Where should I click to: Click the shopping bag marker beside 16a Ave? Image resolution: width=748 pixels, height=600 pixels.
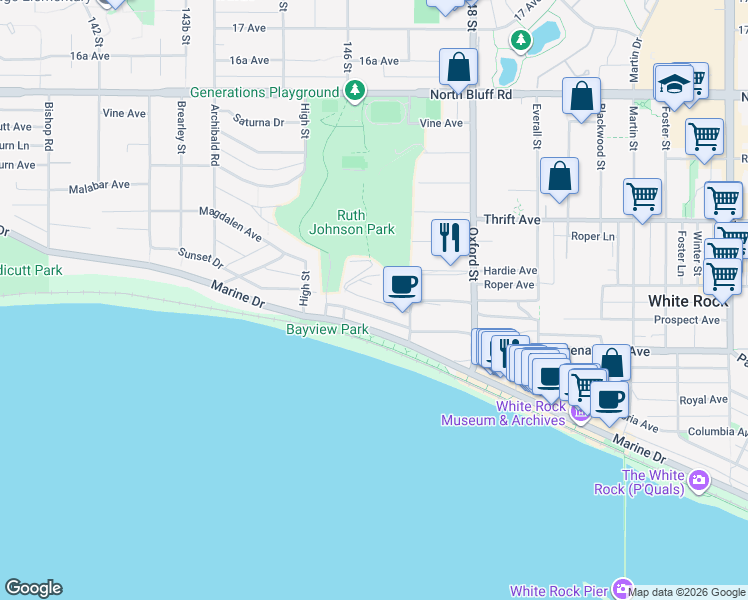click(458, 68)
